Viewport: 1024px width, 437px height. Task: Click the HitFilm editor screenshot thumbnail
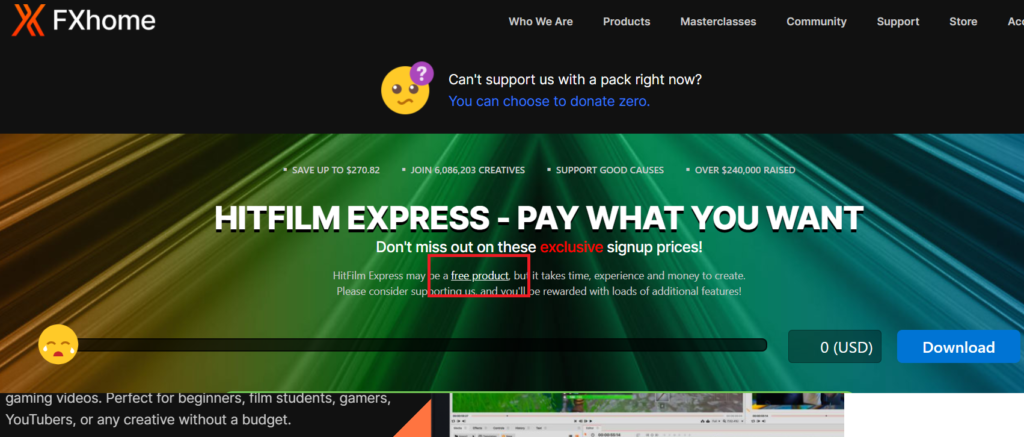tap(647, 415)
